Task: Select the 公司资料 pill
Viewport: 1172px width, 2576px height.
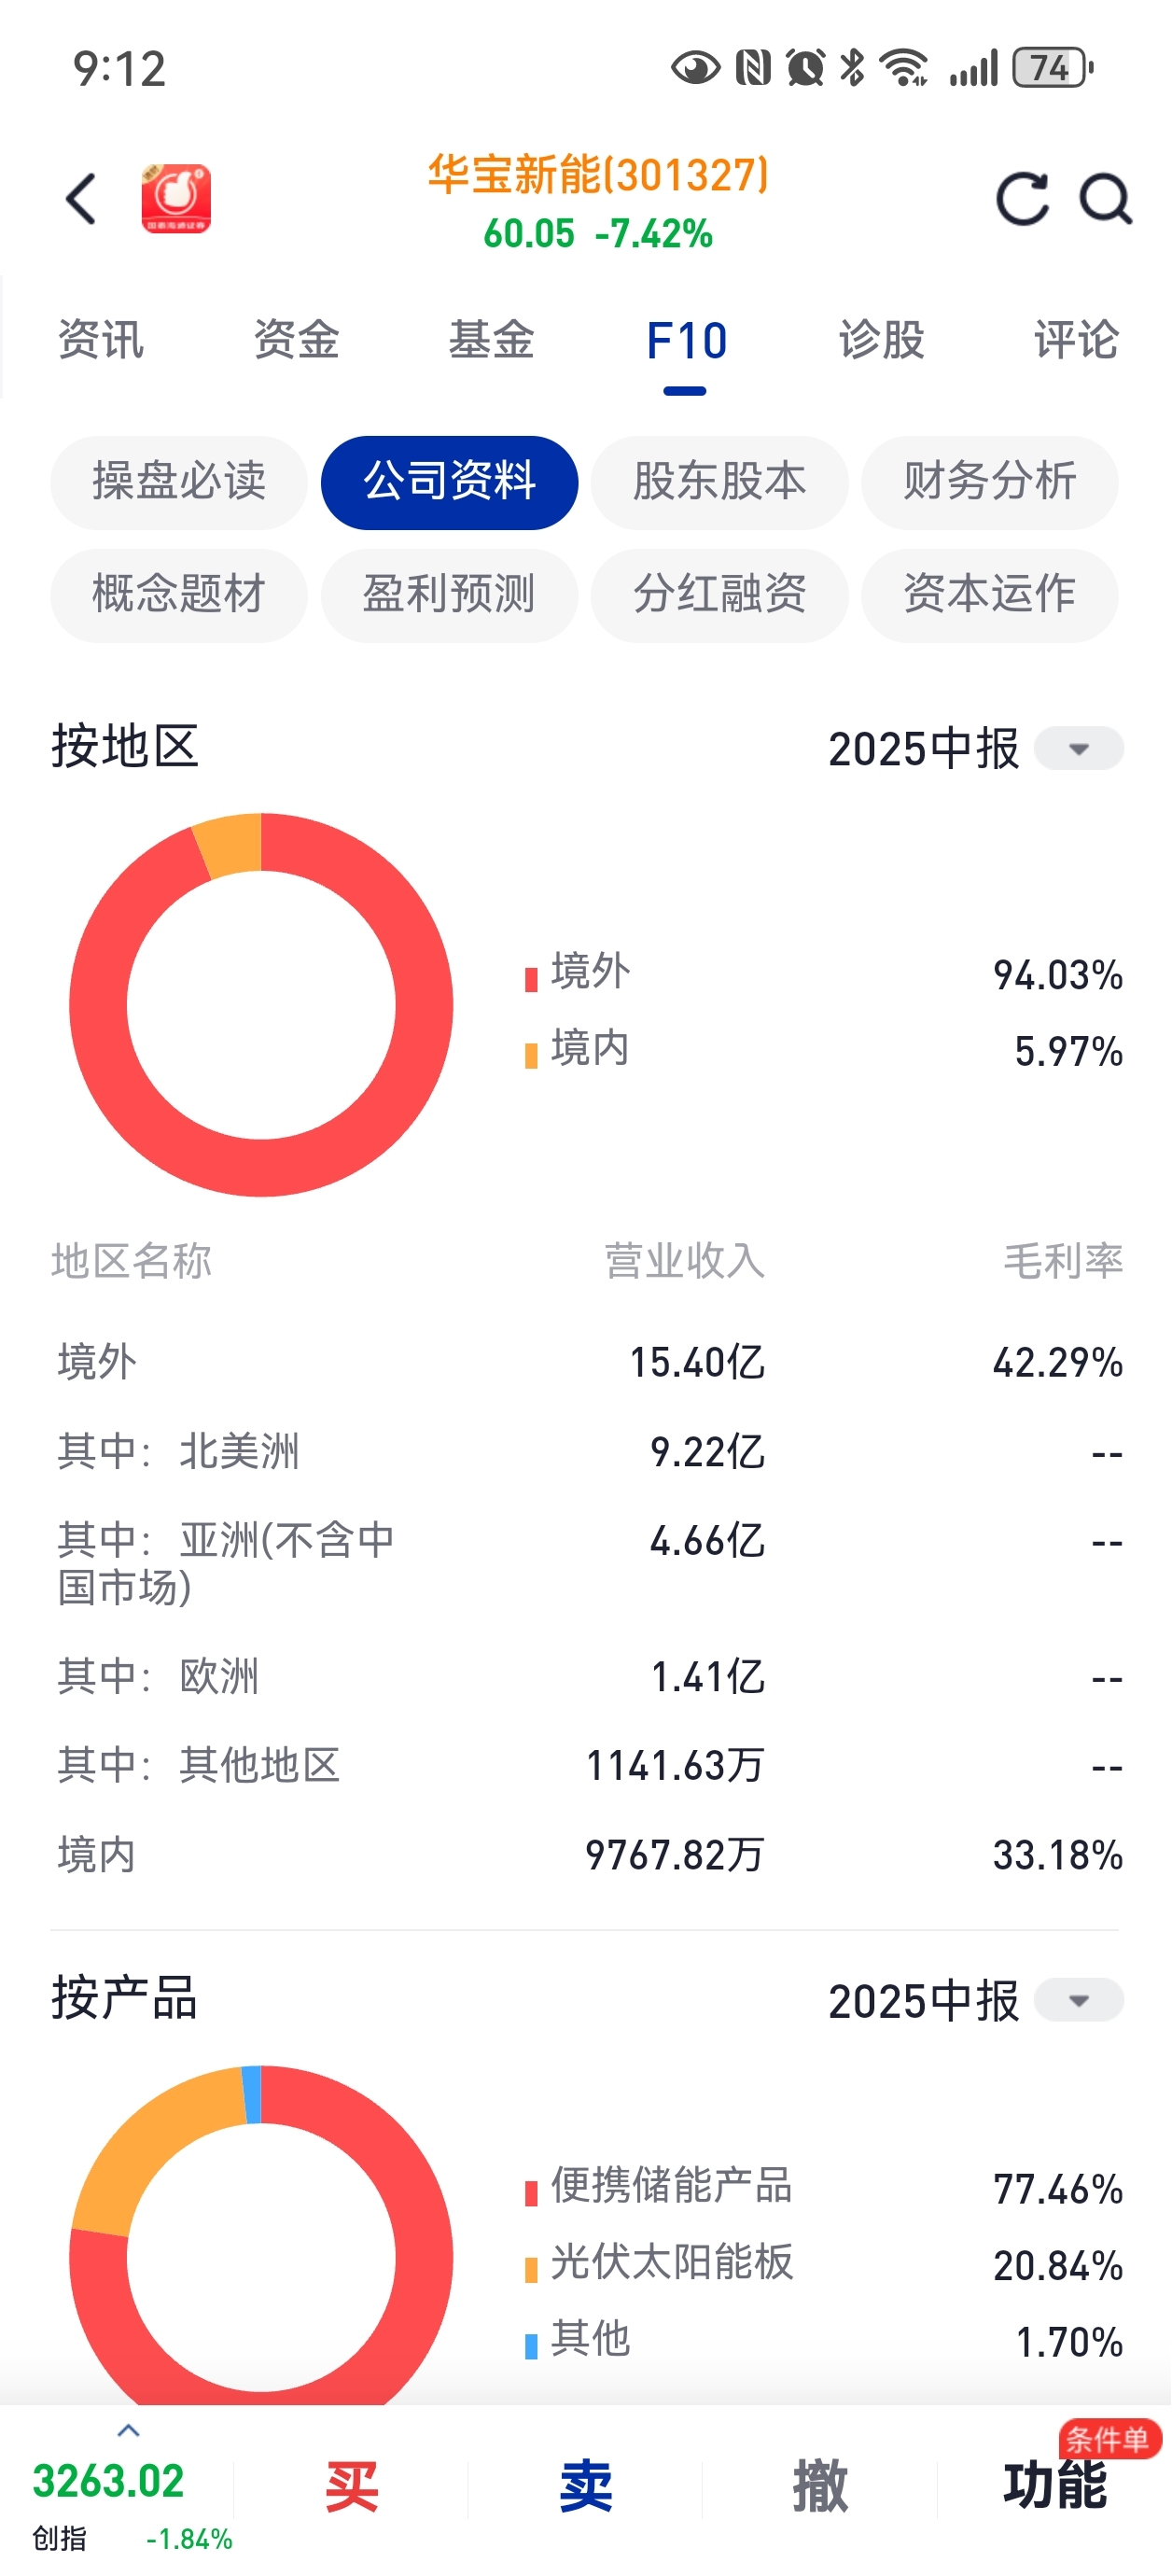Action: [449, 482]
